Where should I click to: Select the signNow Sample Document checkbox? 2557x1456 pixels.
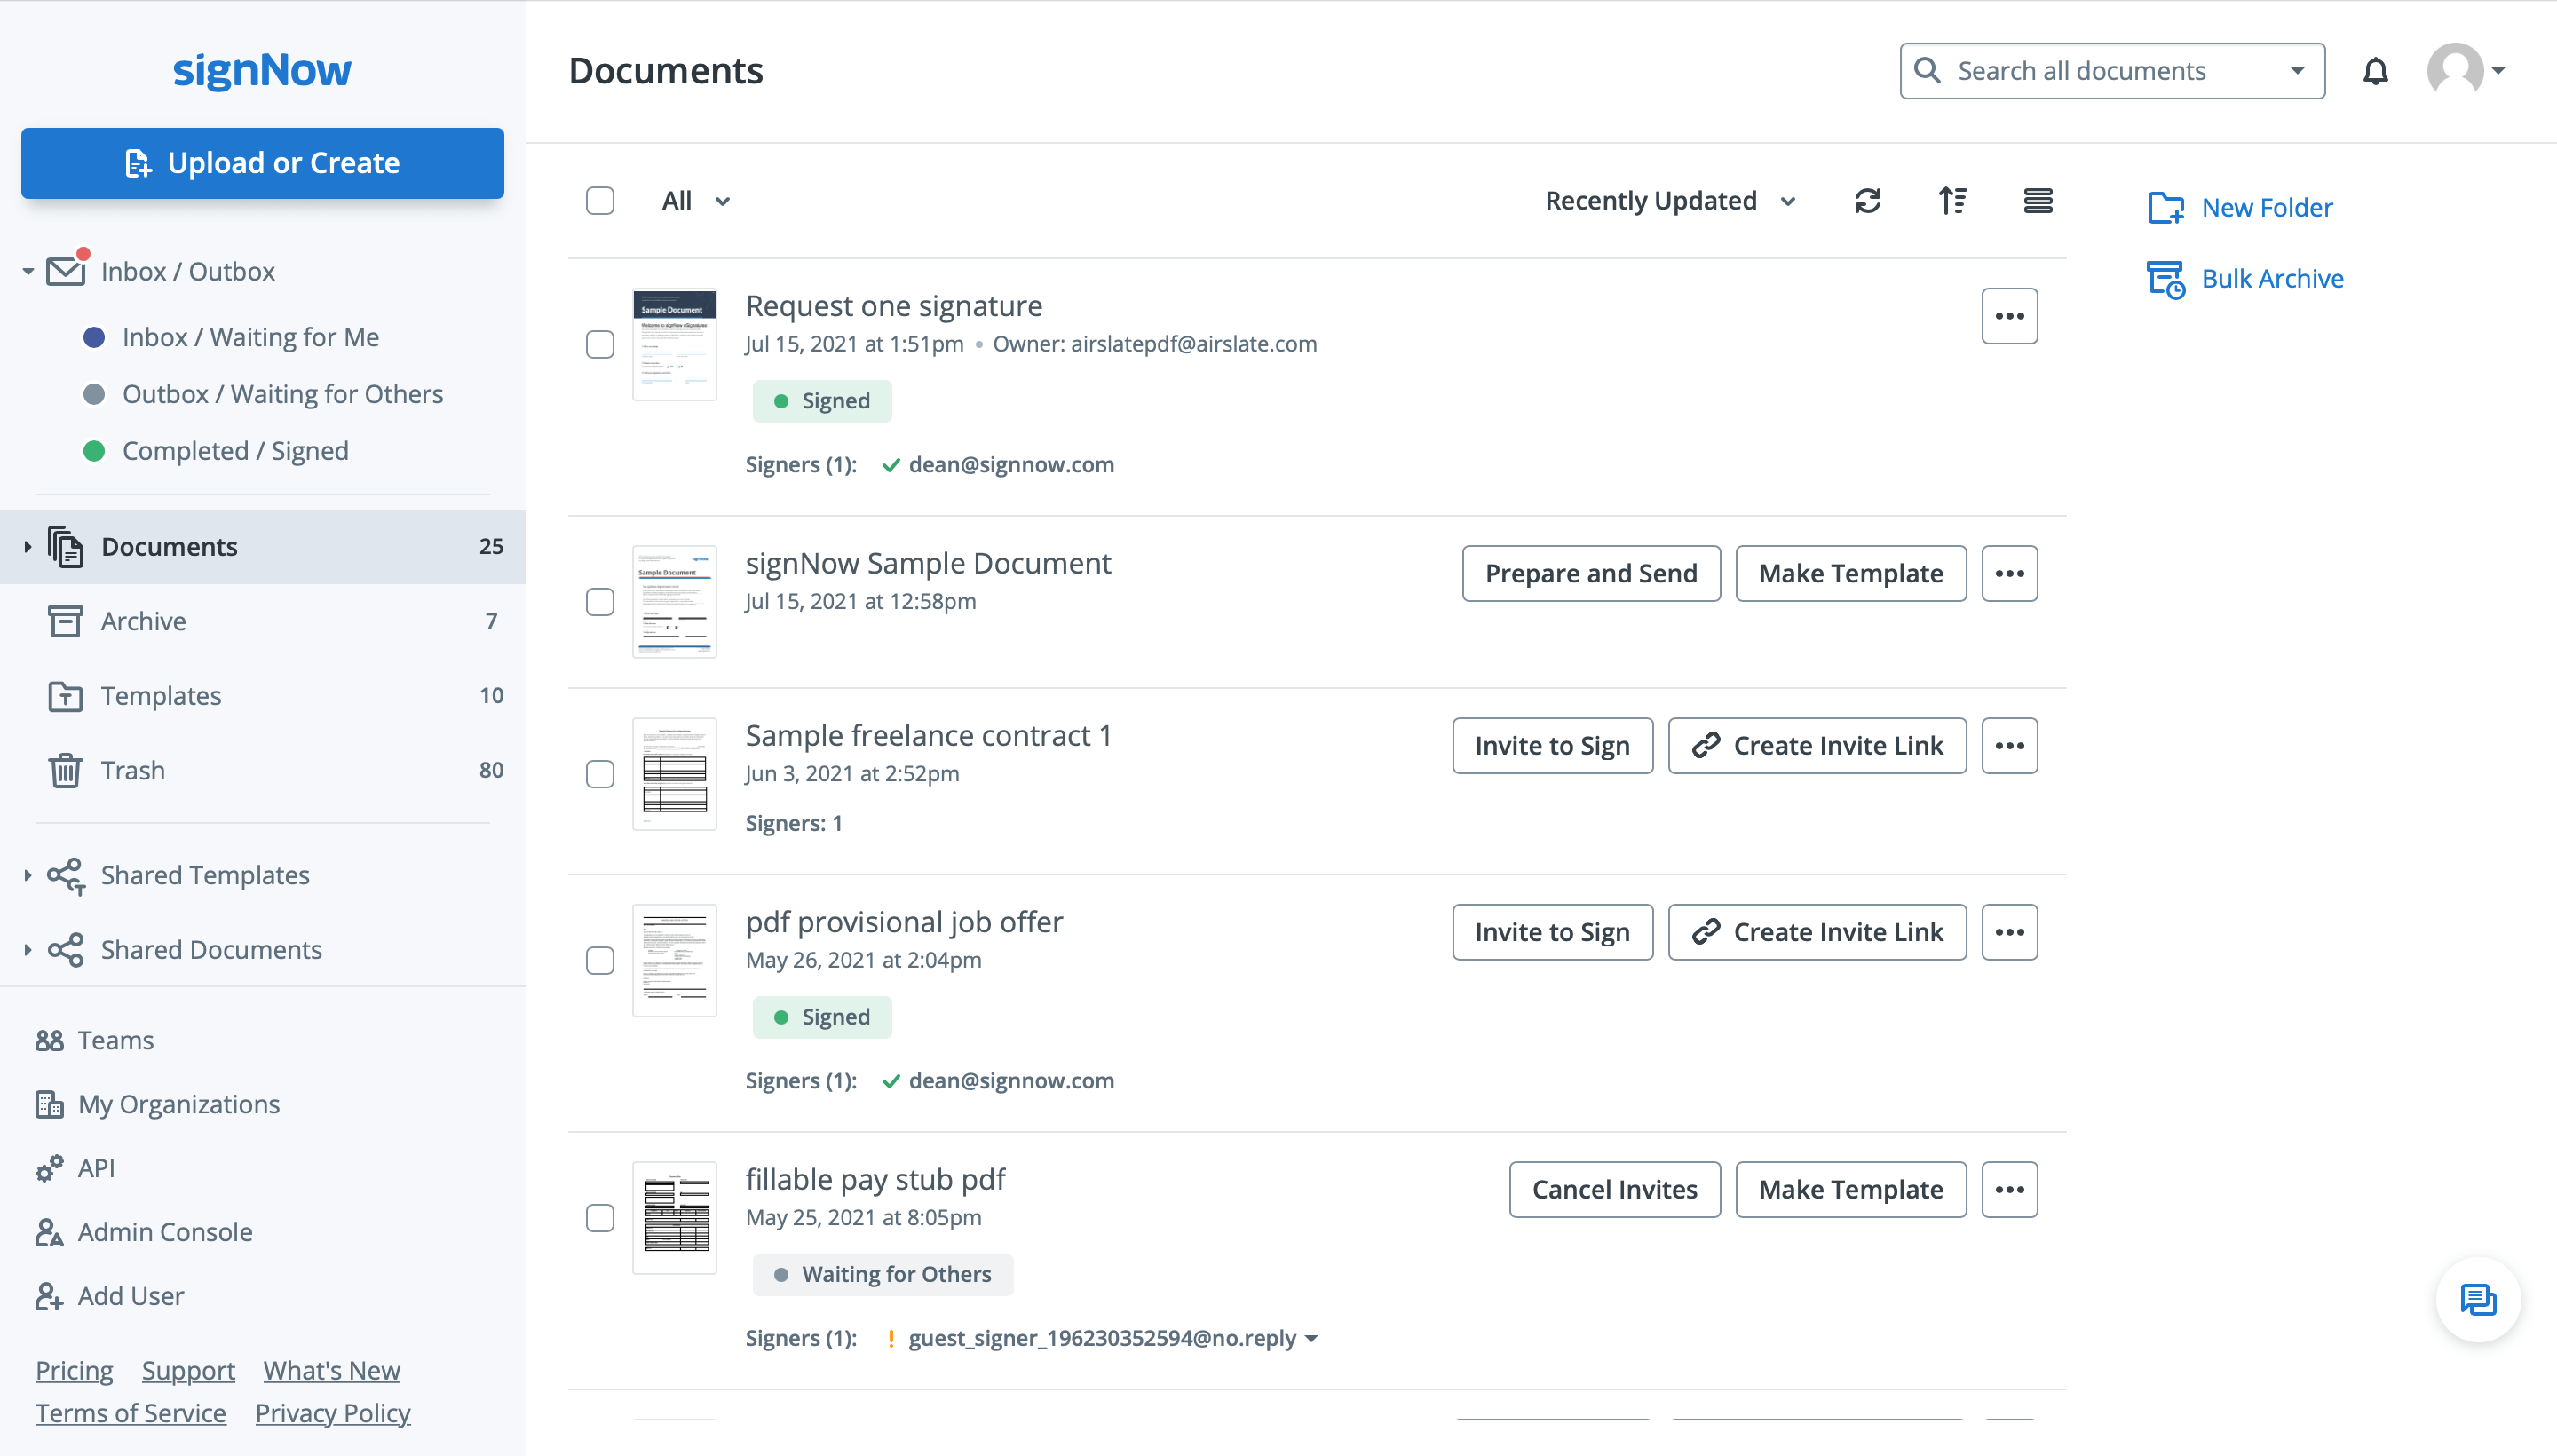point(600,602)
